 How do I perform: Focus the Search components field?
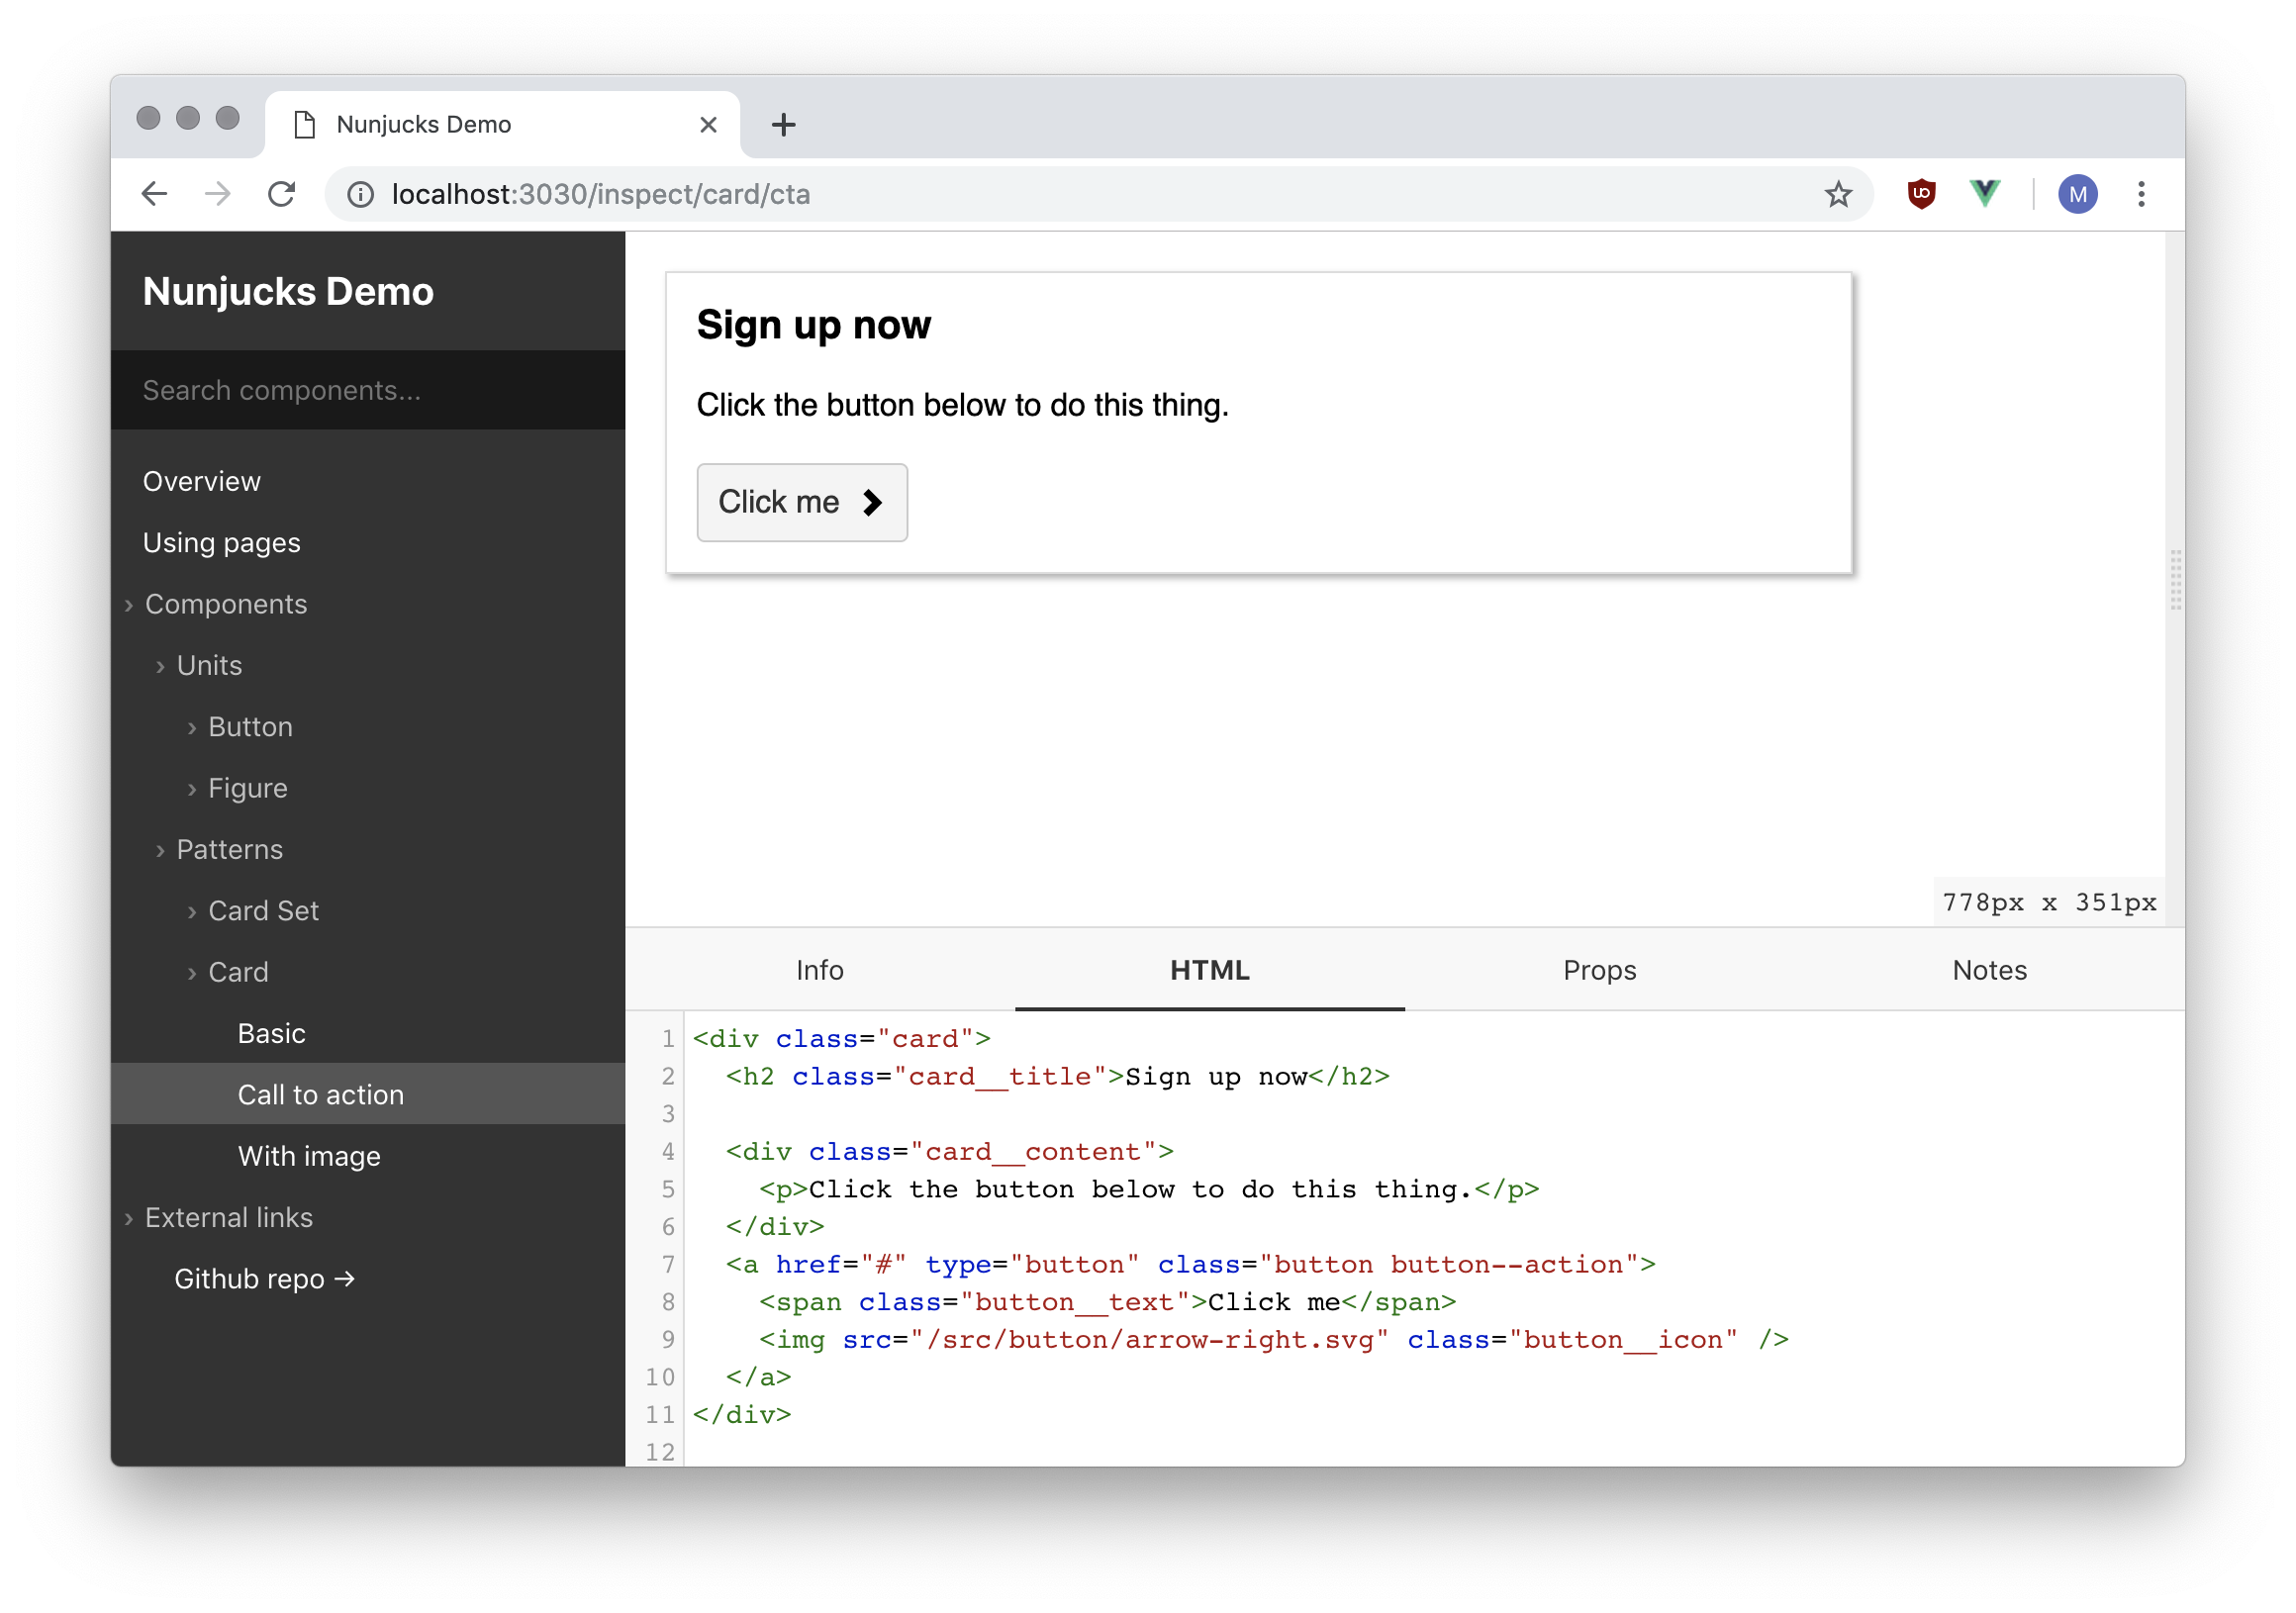(x=367, y=390)
